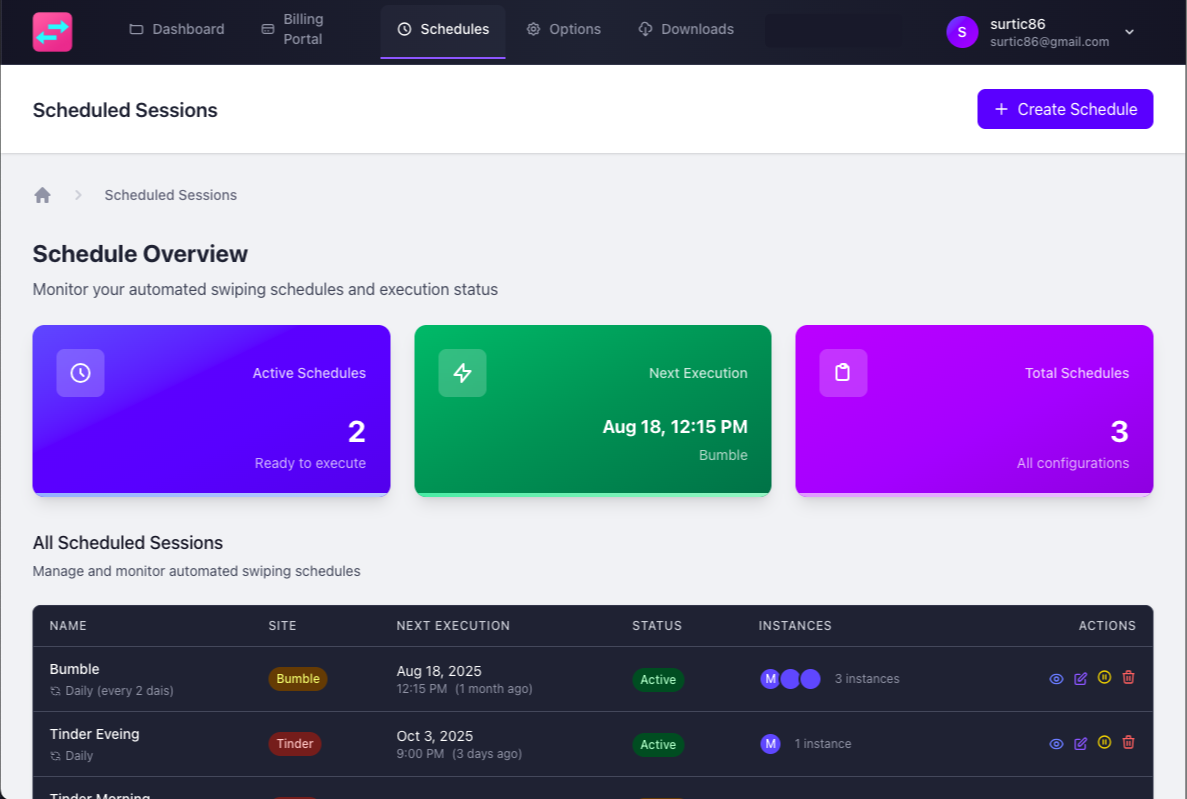Click the home breadcrumb icon

[x=42, y=195]
